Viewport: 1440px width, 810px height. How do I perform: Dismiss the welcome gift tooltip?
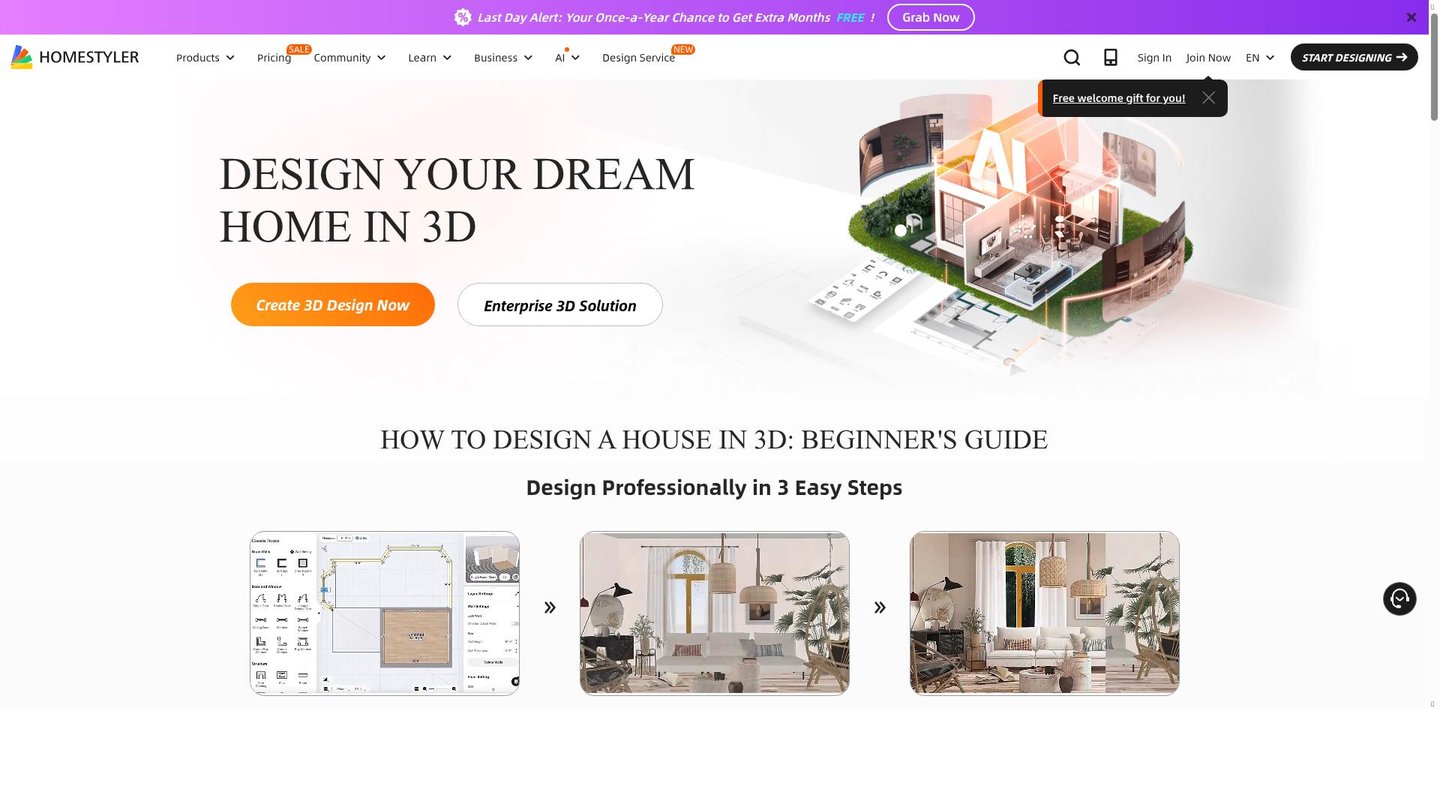coord(1208,97)
